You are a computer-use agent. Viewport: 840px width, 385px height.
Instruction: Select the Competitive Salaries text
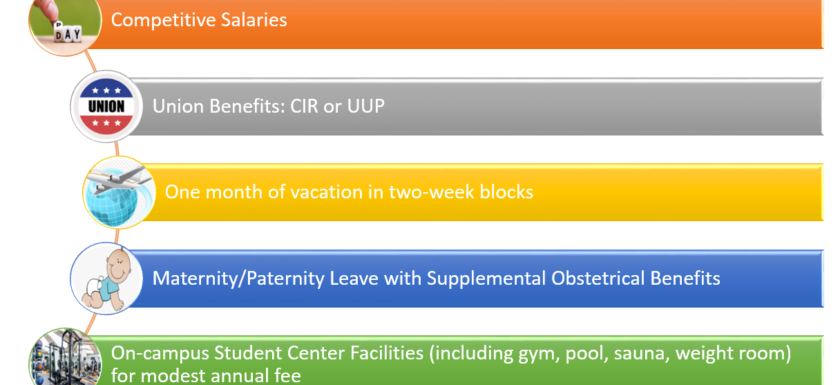199,20
